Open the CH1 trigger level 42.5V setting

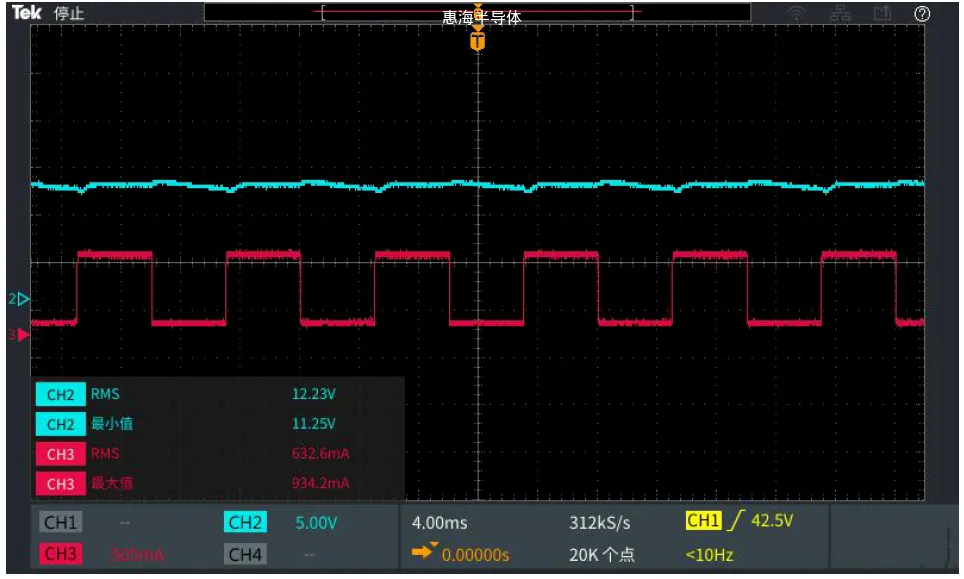(x=772, y=521)
